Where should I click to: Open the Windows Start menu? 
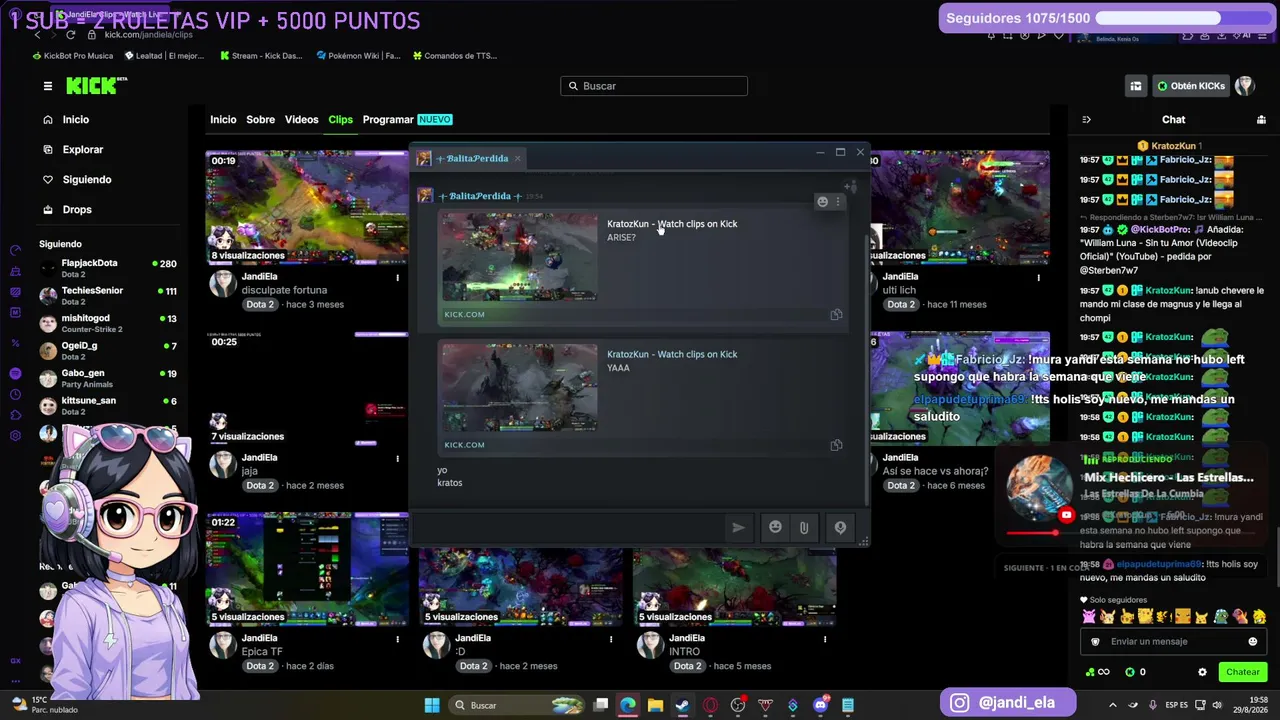click(432, 705)
